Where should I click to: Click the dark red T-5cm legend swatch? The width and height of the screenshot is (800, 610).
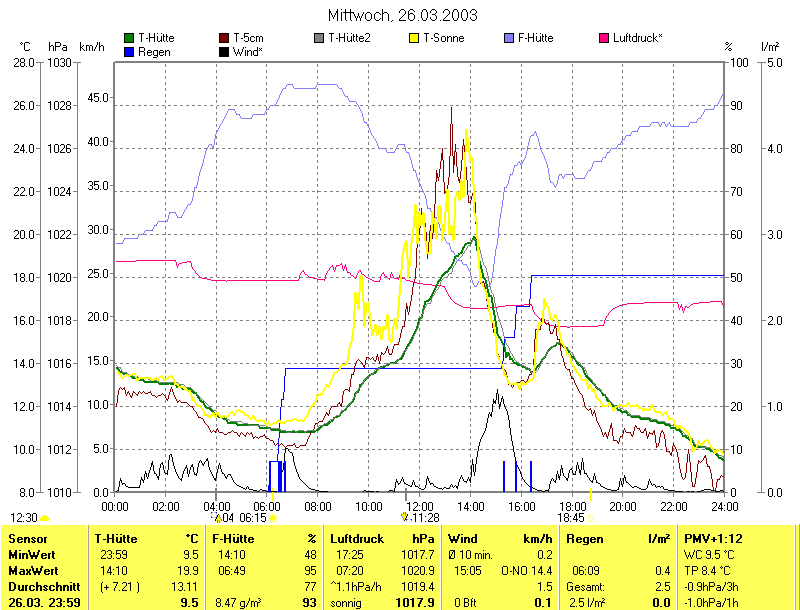[223, 38]
